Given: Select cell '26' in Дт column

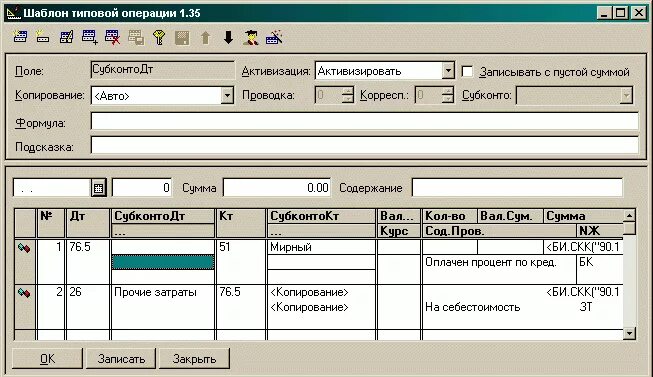Looking at the screenshot, I should click(x=87, y=307).
